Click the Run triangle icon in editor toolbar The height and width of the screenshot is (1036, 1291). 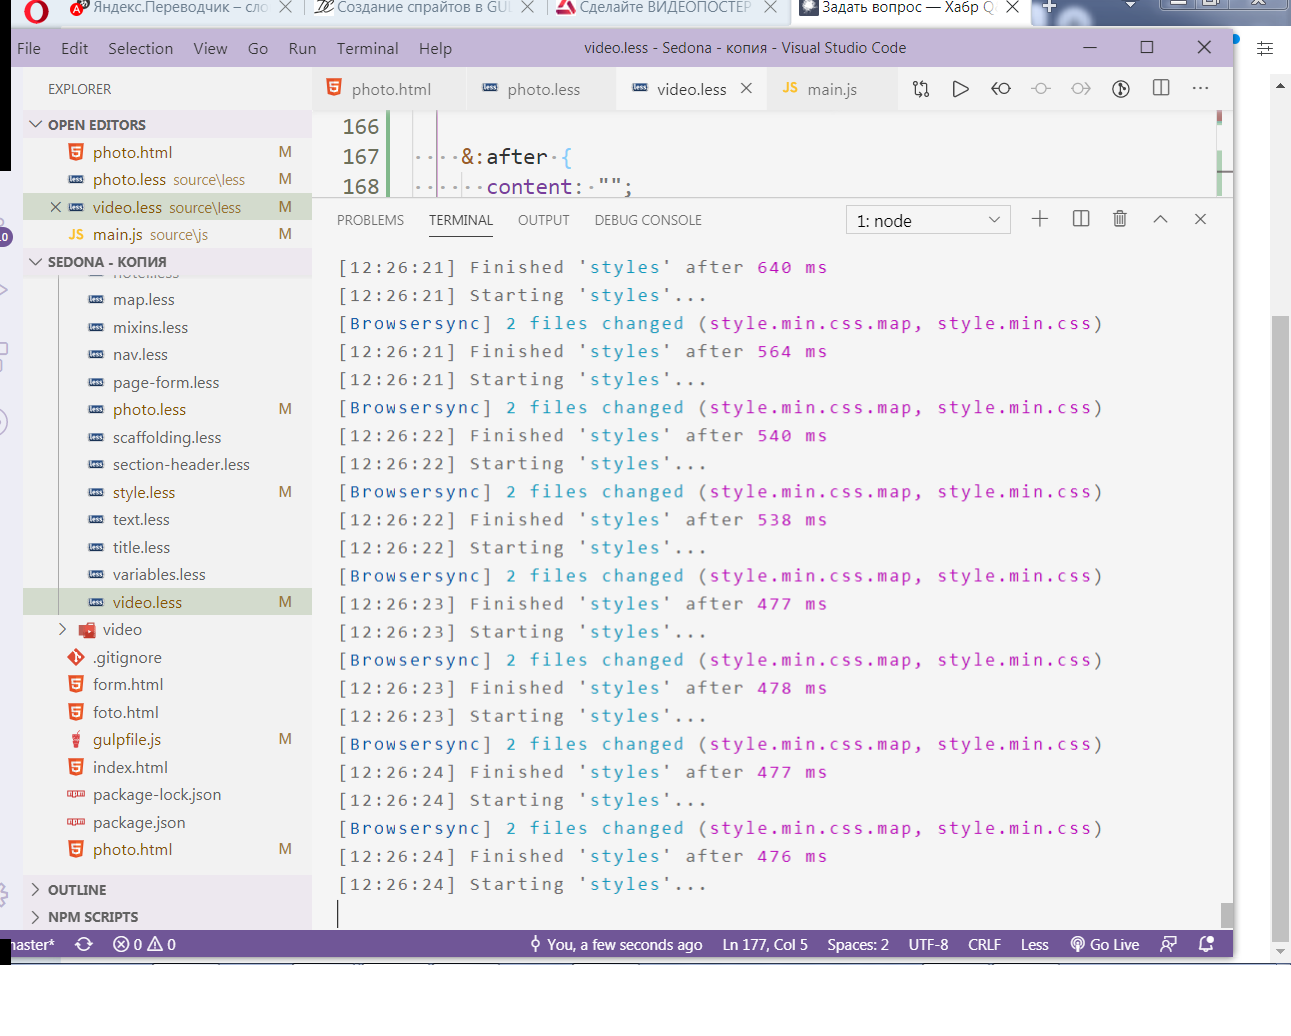point(960,89)
